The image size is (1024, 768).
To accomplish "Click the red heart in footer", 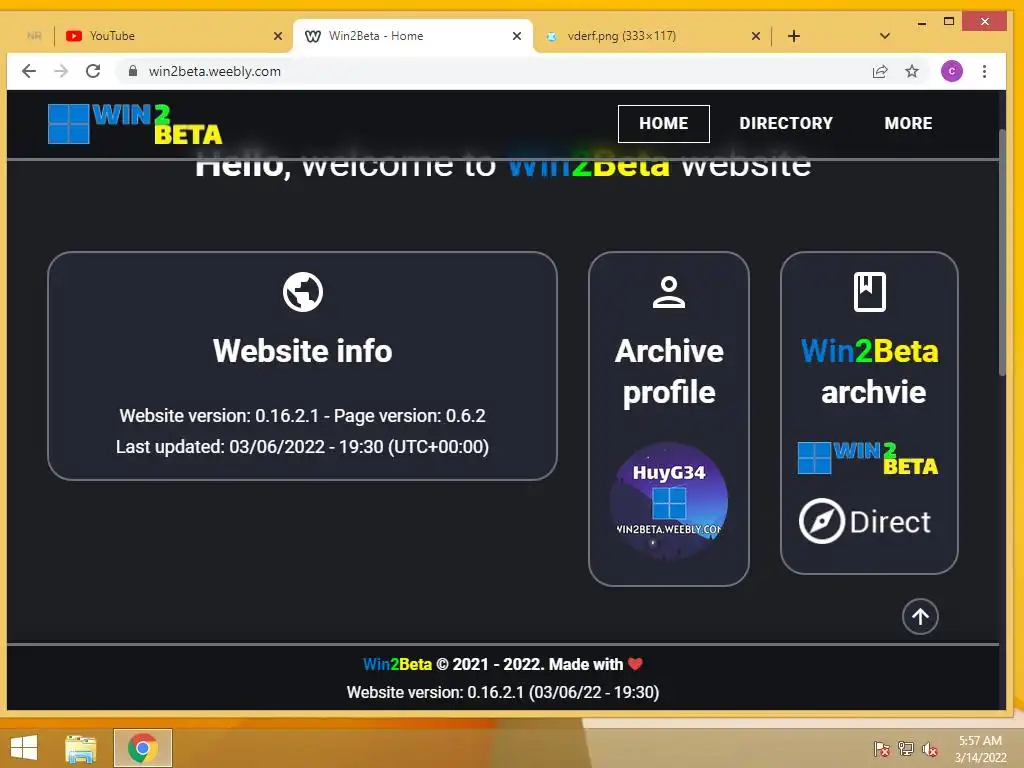I will pyautogui.click(x=635, y=664).
